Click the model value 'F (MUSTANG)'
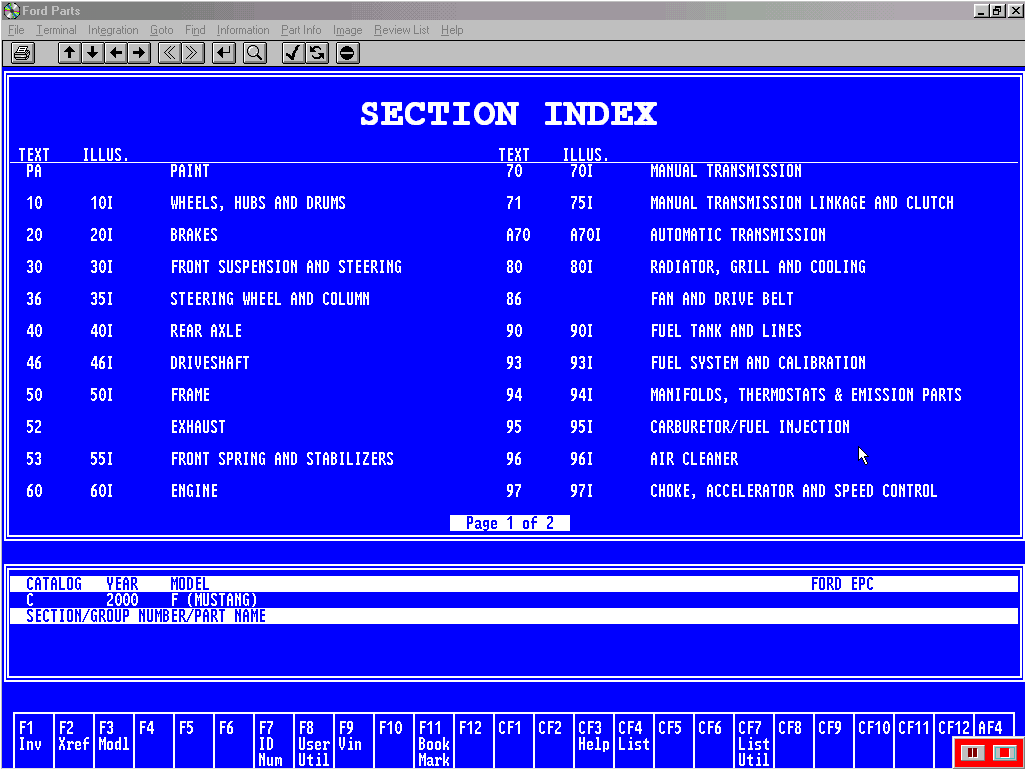1025x769 pixels. click(214, 600)
